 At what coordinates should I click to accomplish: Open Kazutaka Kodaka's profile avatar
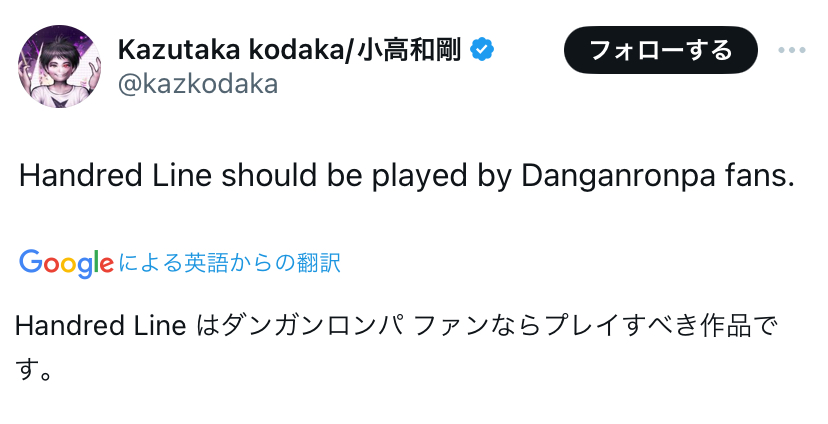click(x=59, y=67)
